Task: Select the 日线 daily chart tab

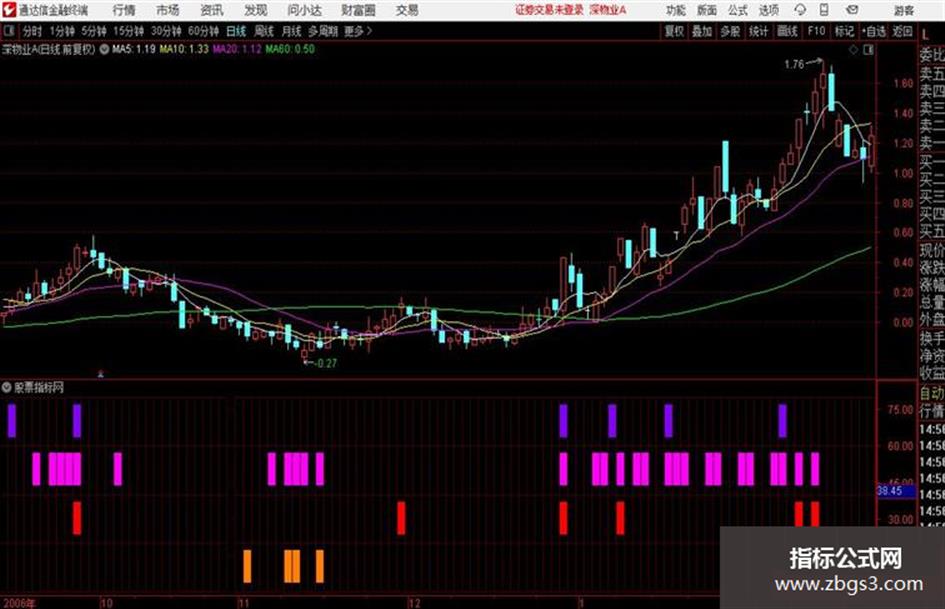Action: [x=236, y=31]
